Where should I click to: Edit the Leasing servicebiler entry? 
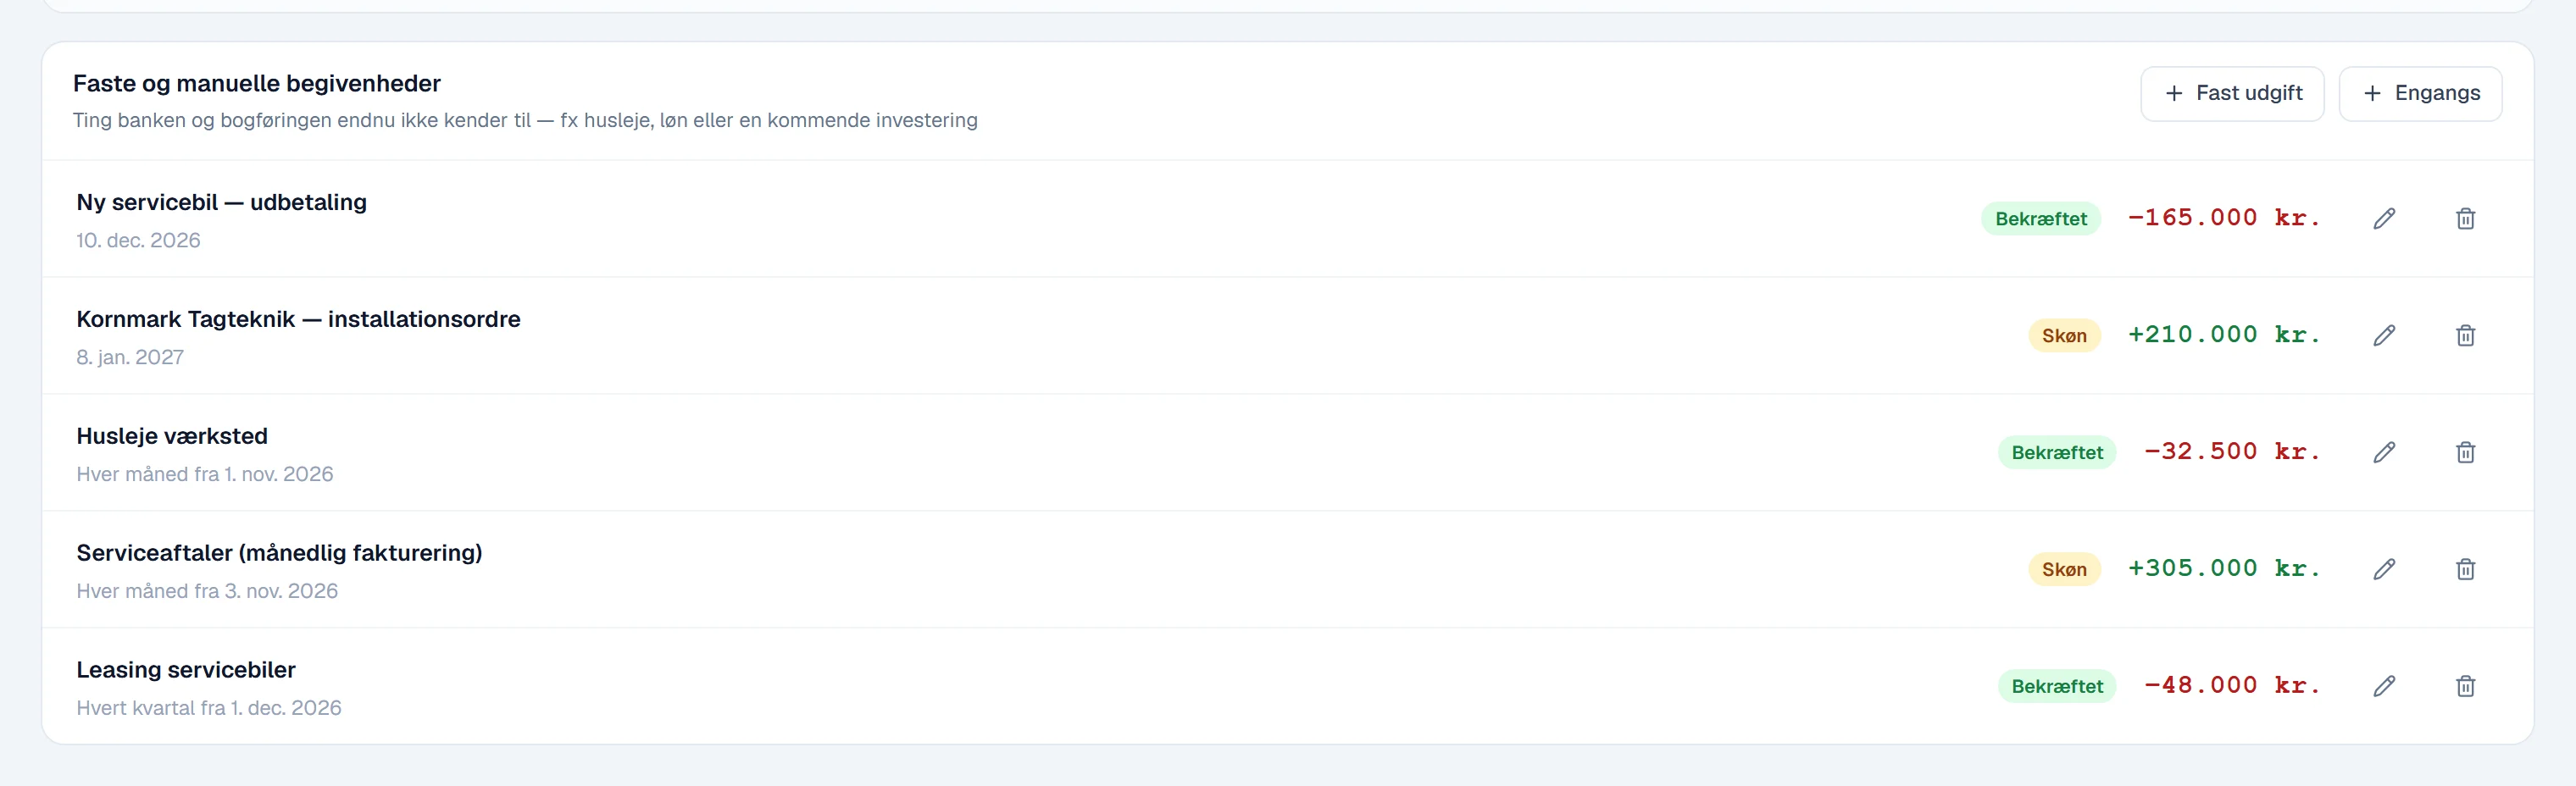tap(2384, 686)
